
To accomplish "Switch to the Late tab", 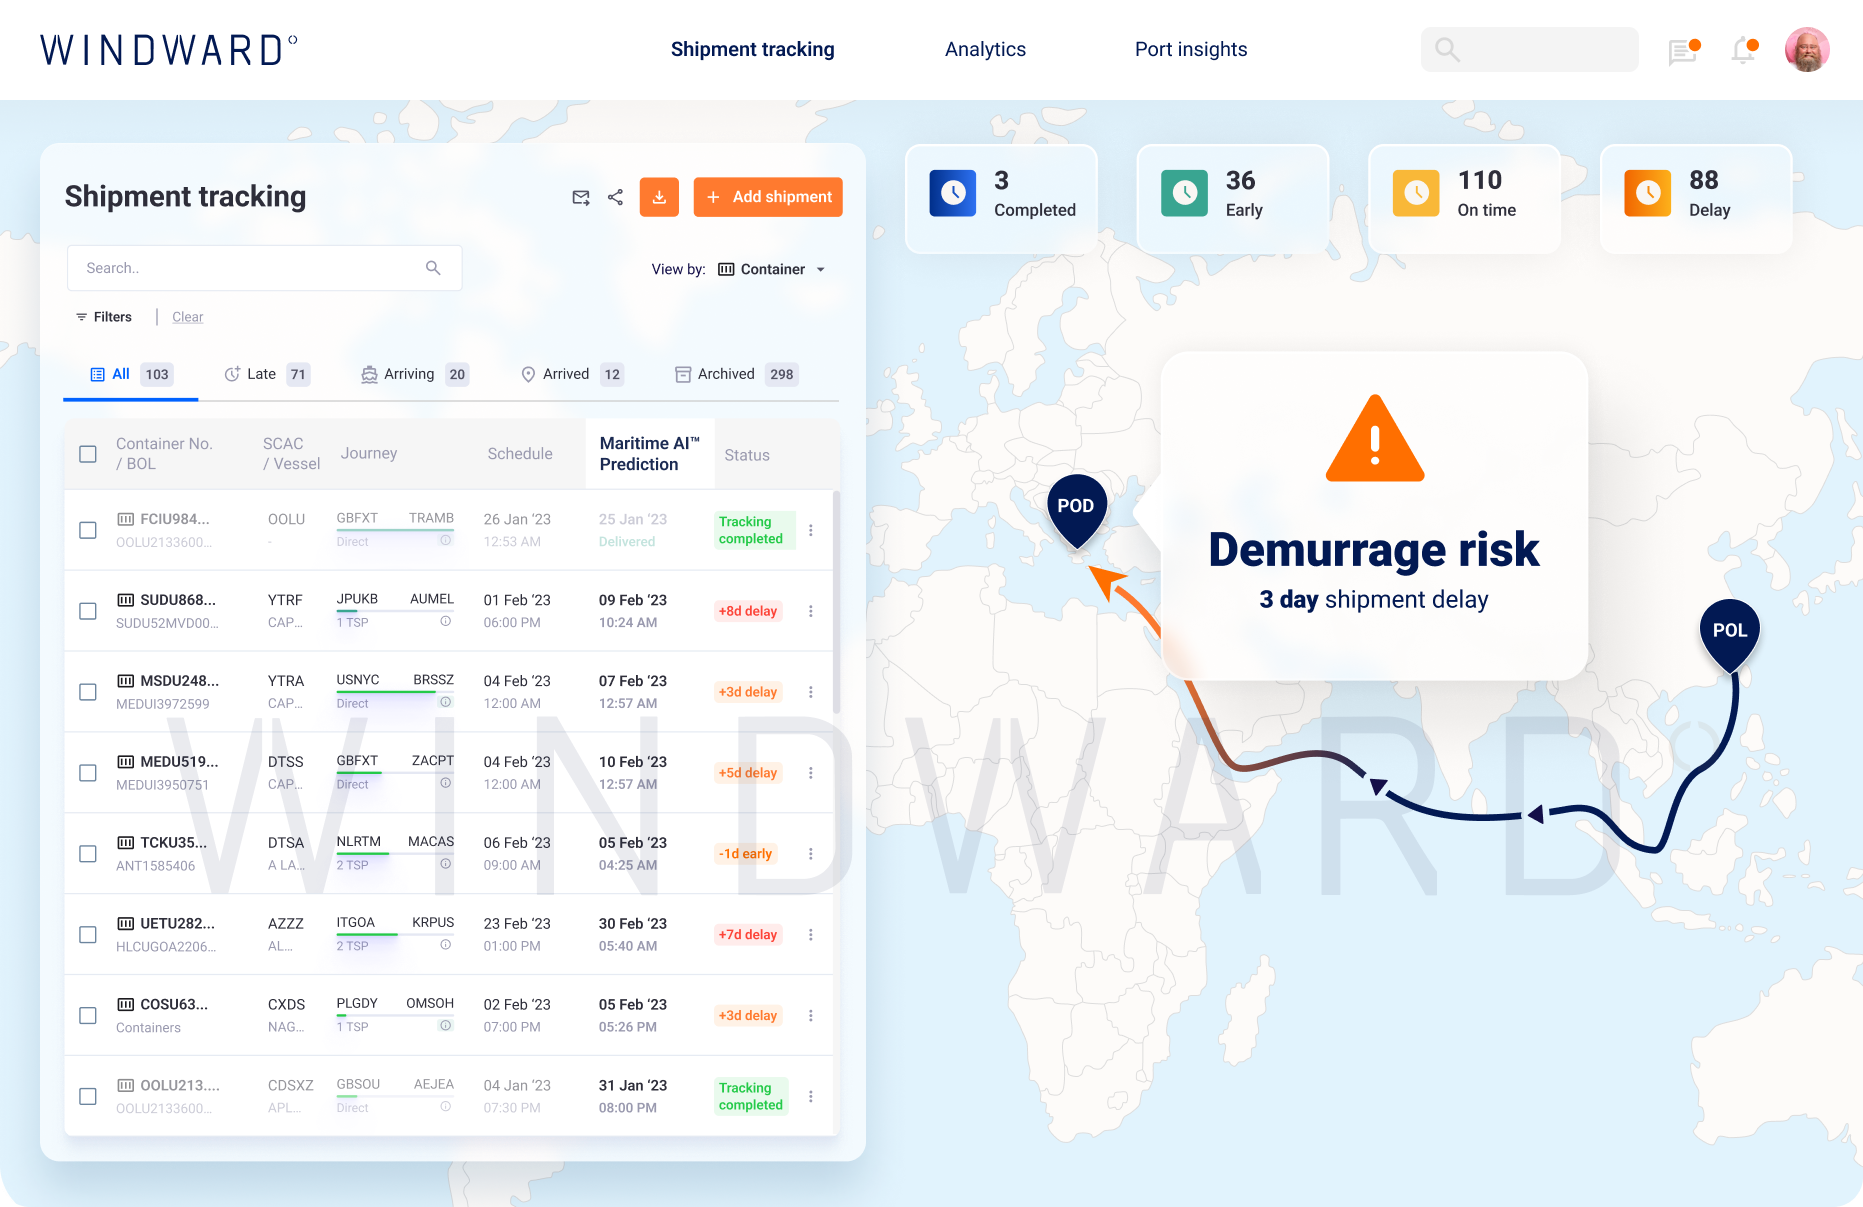I will [x=267, y=374].
